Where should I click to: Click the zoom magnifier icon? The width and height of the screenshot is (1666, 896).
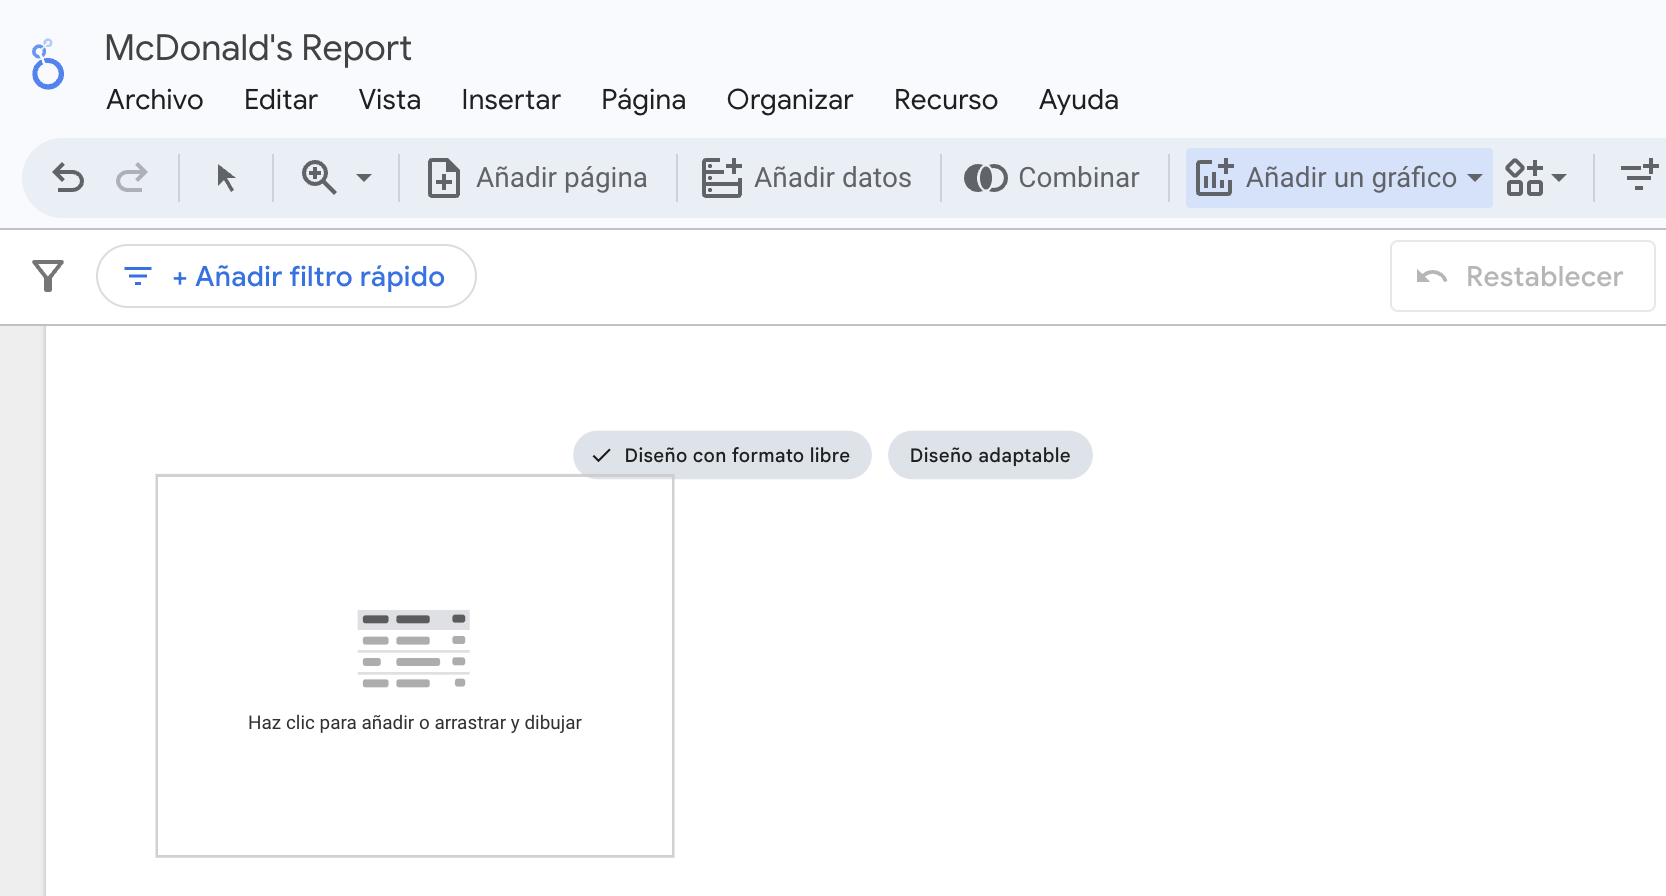pos(319,178)
